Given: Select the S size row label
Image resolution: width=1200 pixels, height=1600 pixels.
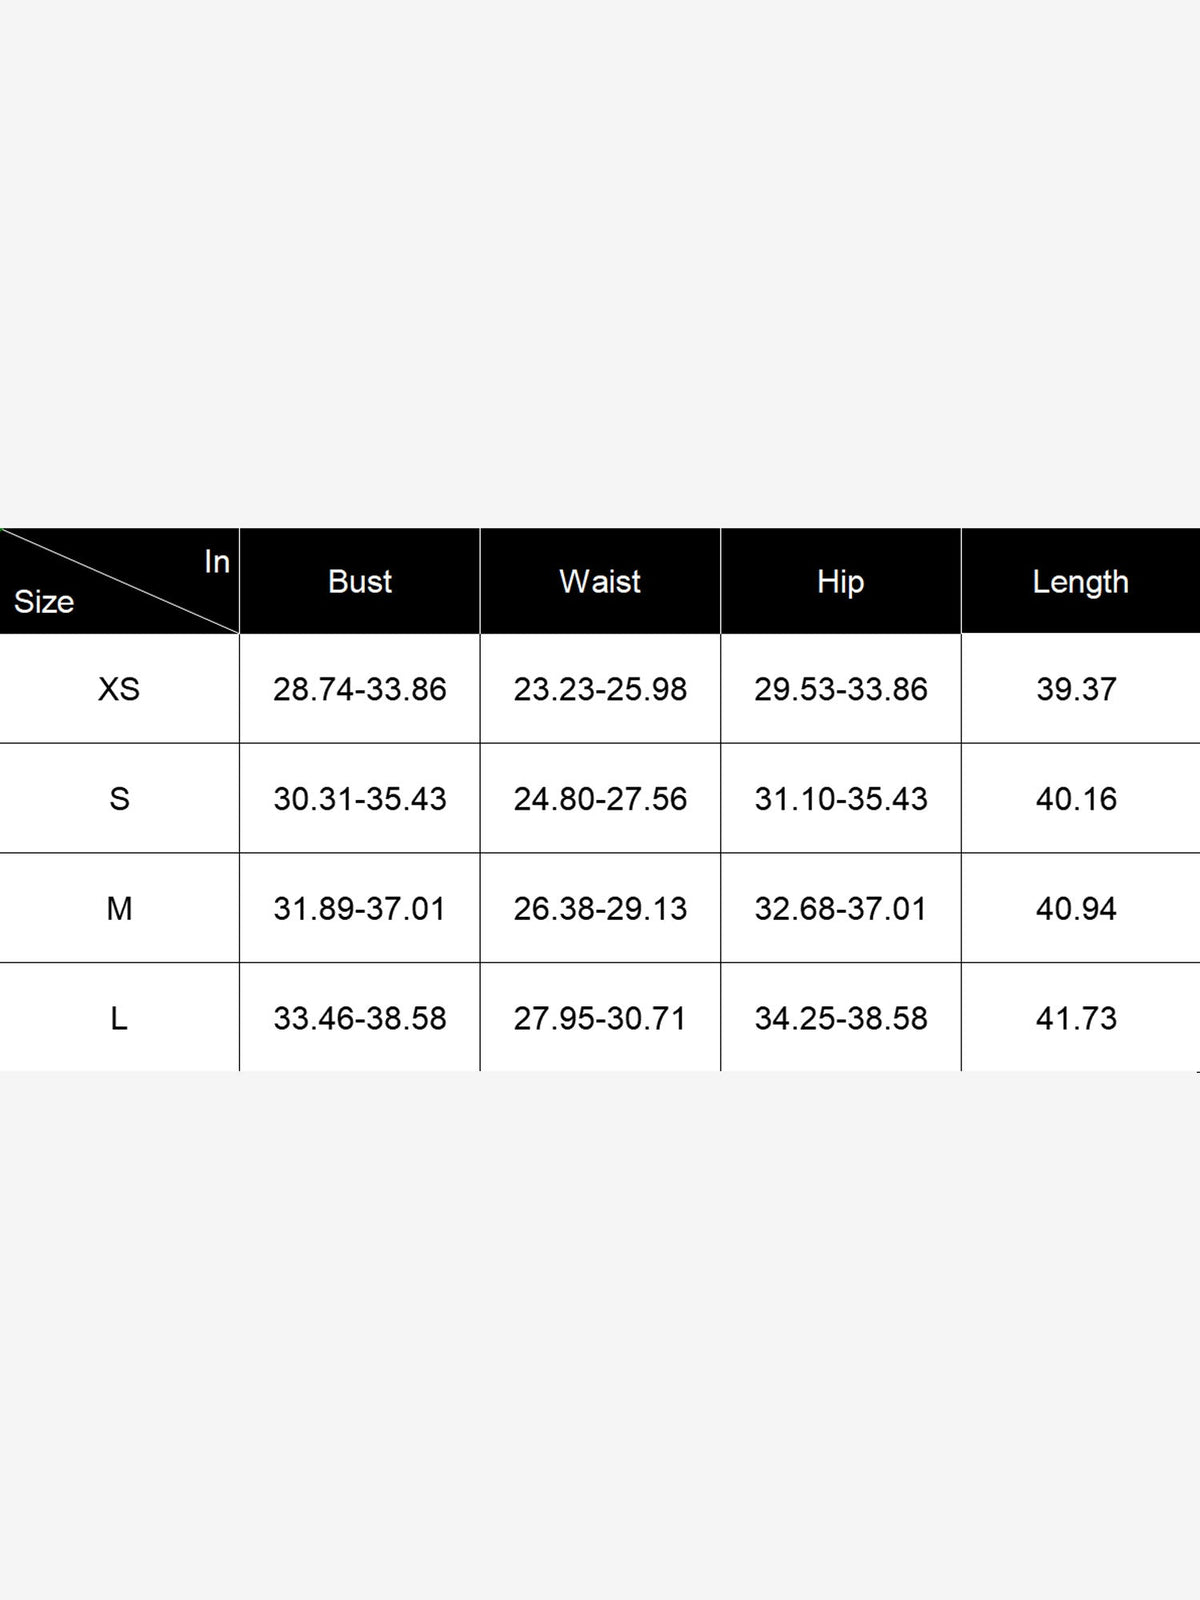Looking at the screenshot, I should [119, 799].
